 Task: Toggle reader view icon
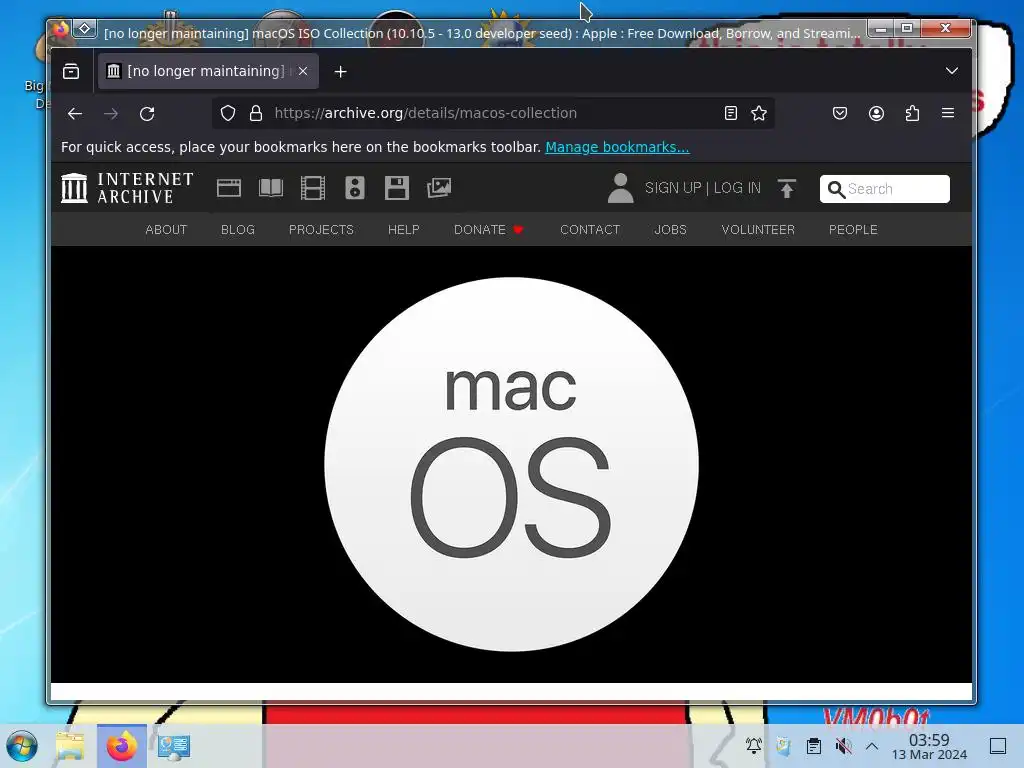click(x=731, y=113)
